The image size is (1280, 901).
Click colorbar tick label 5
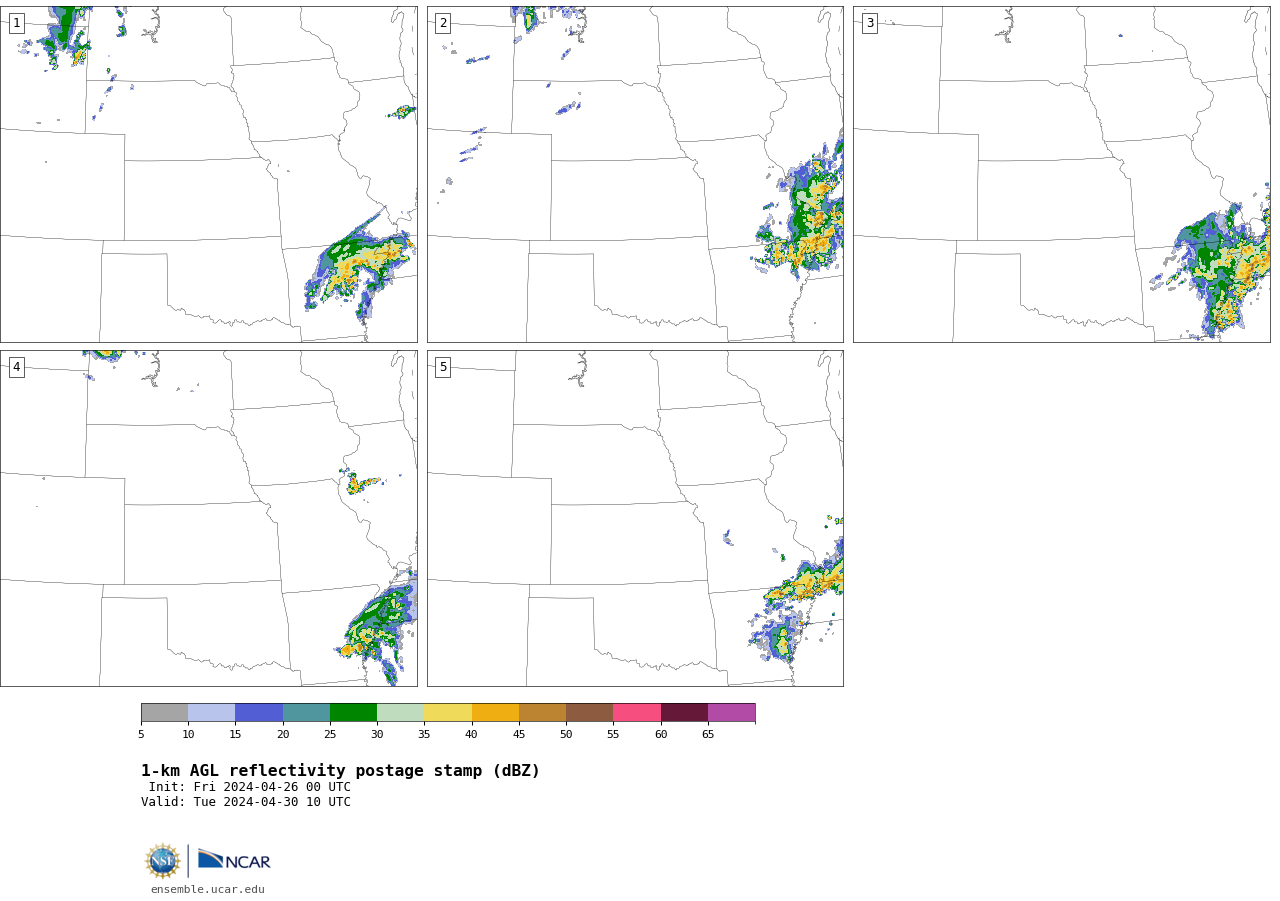click(x=141, y=735)
